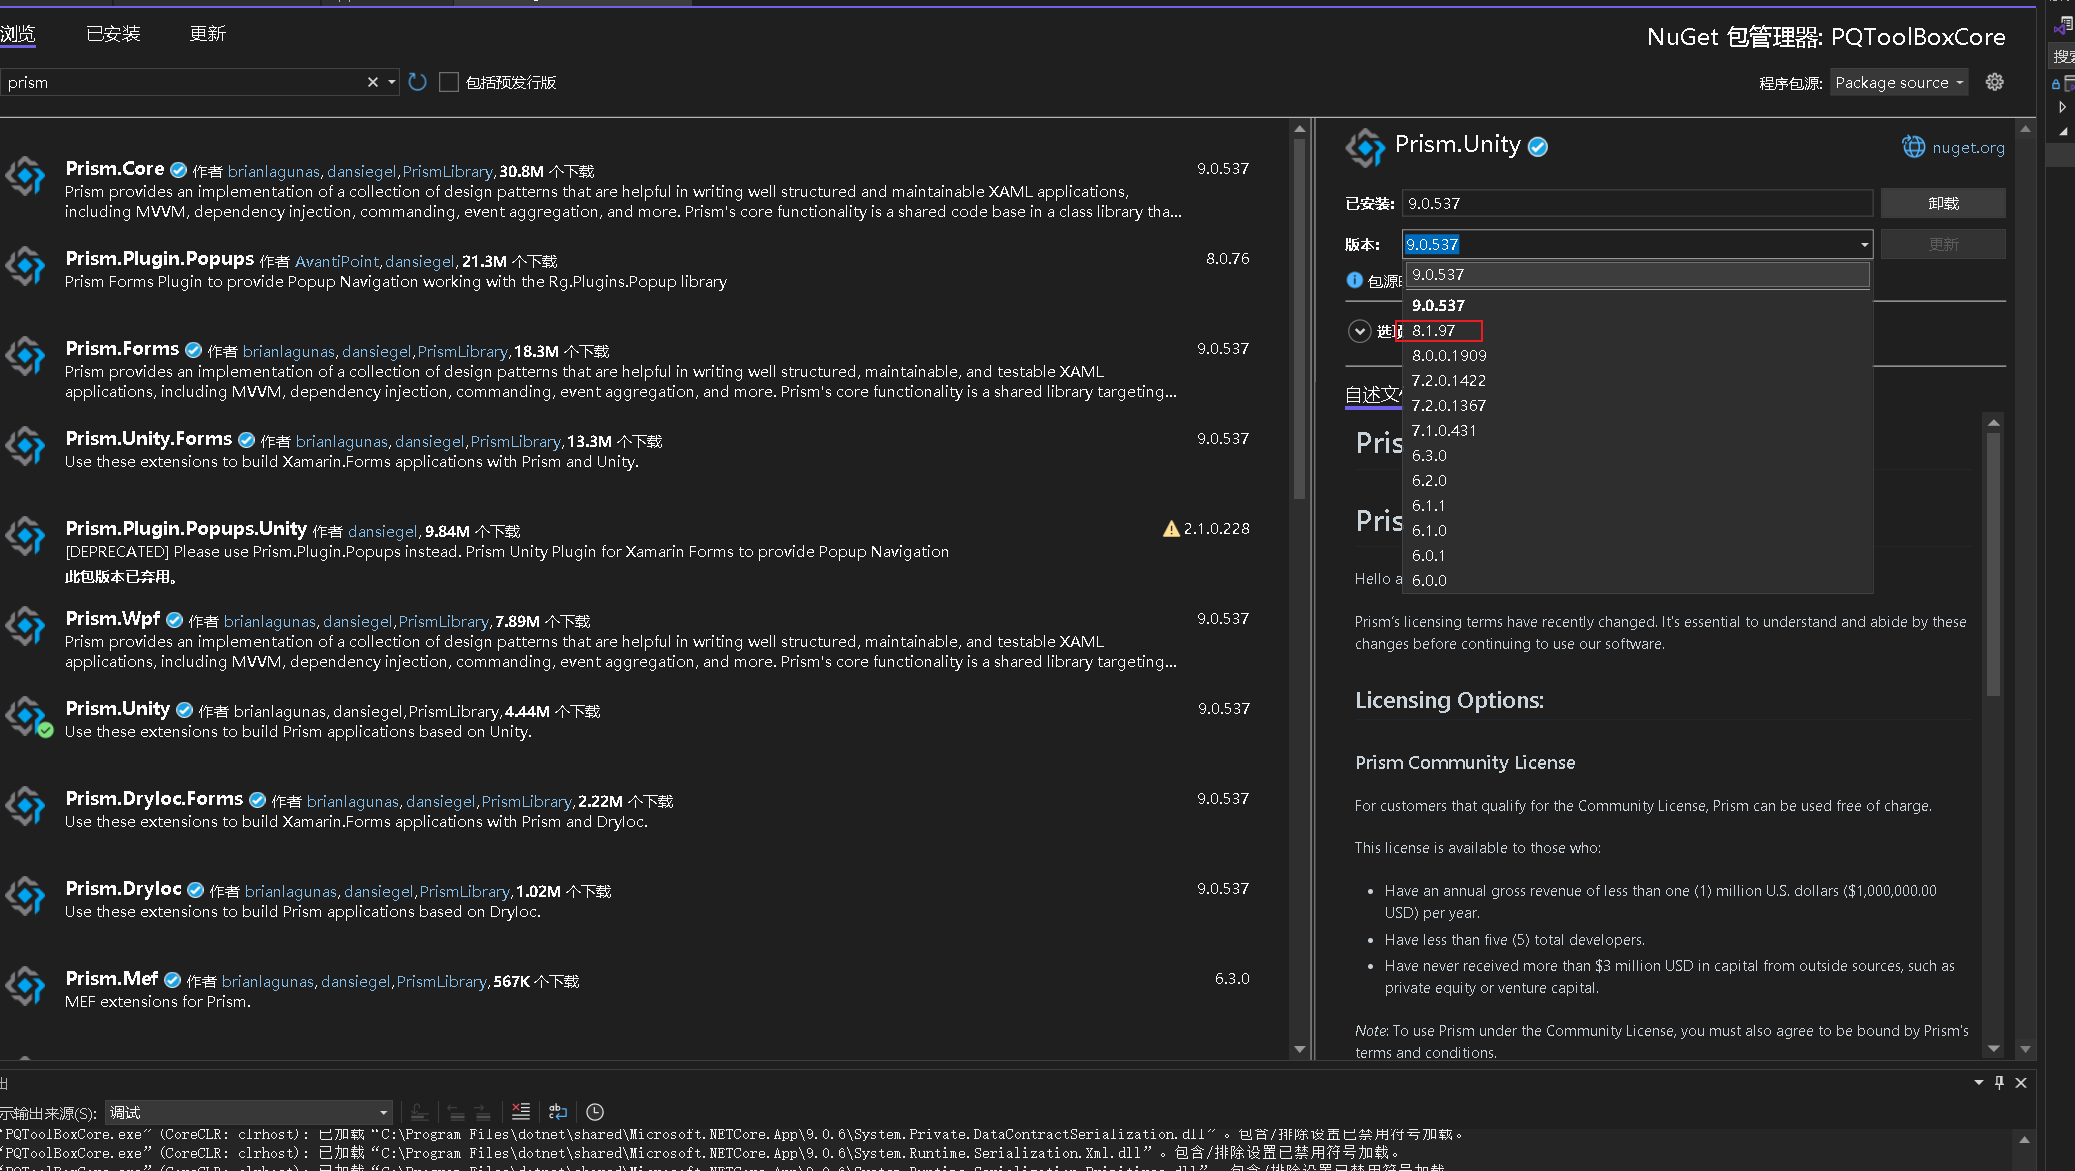Switch to the 浏览 (Browse) tab

coord(18,34)
